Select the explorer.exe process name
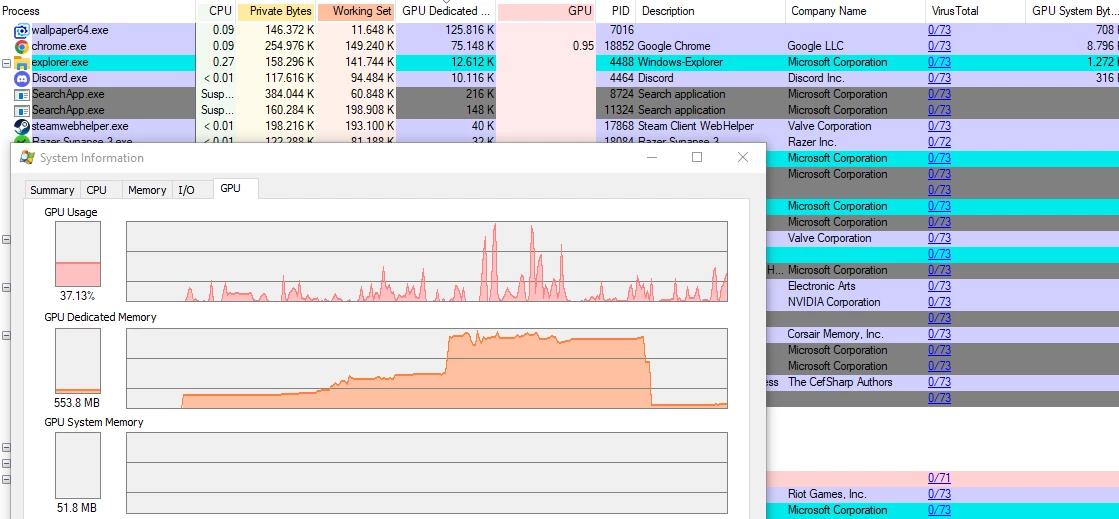 tap(59, 62)
